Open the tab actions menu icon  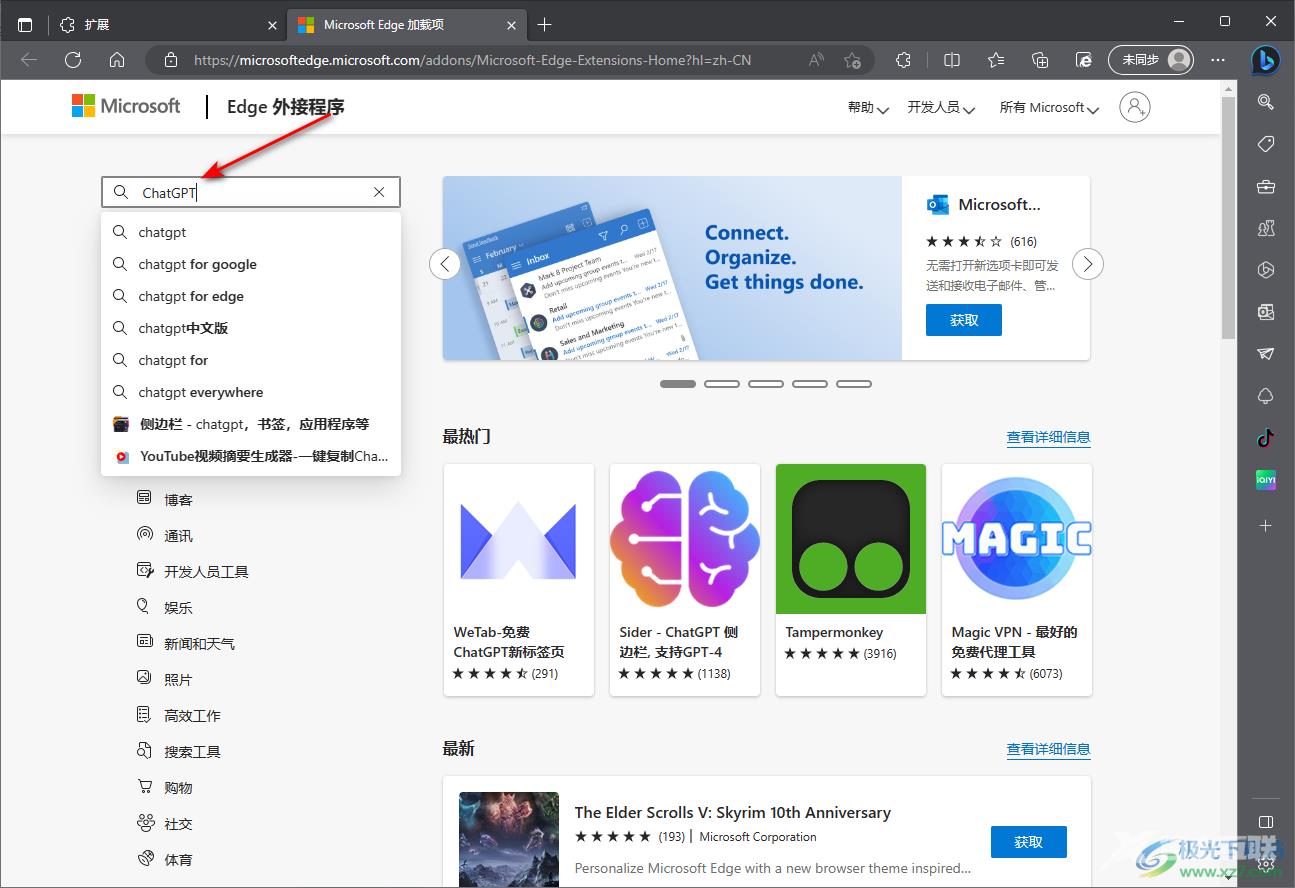click(x=25, y=24)
